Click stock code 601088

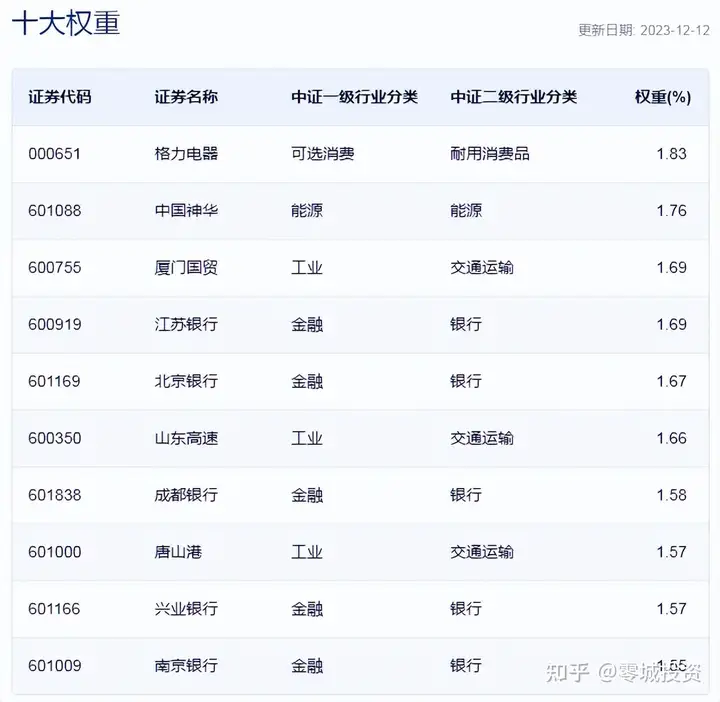pos(54,210)
